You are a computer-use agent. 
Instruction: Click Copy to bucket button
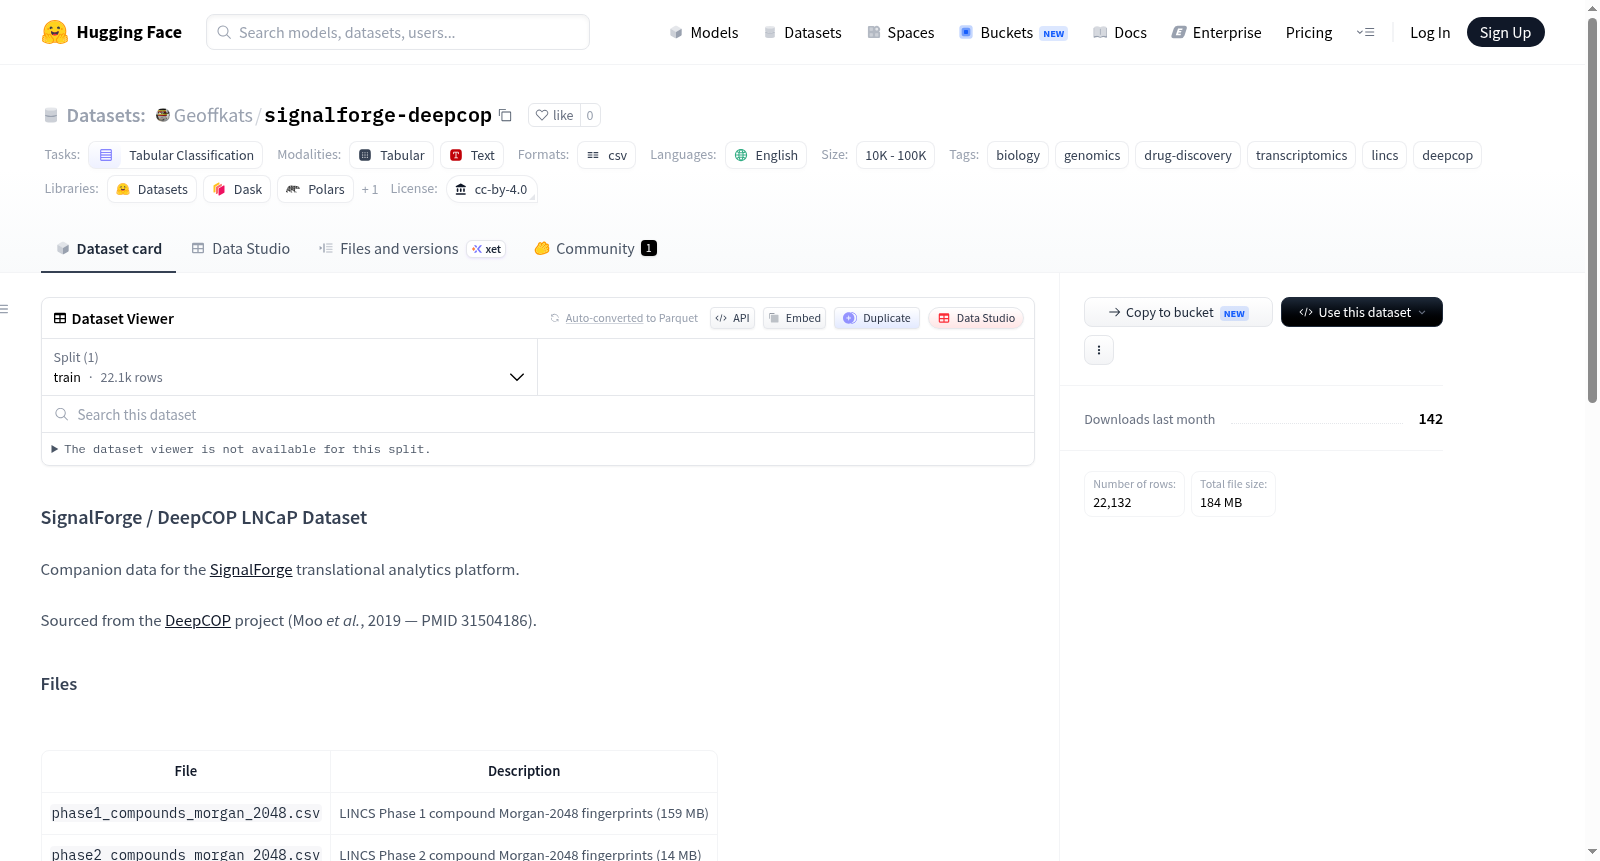pos(1178,312)
